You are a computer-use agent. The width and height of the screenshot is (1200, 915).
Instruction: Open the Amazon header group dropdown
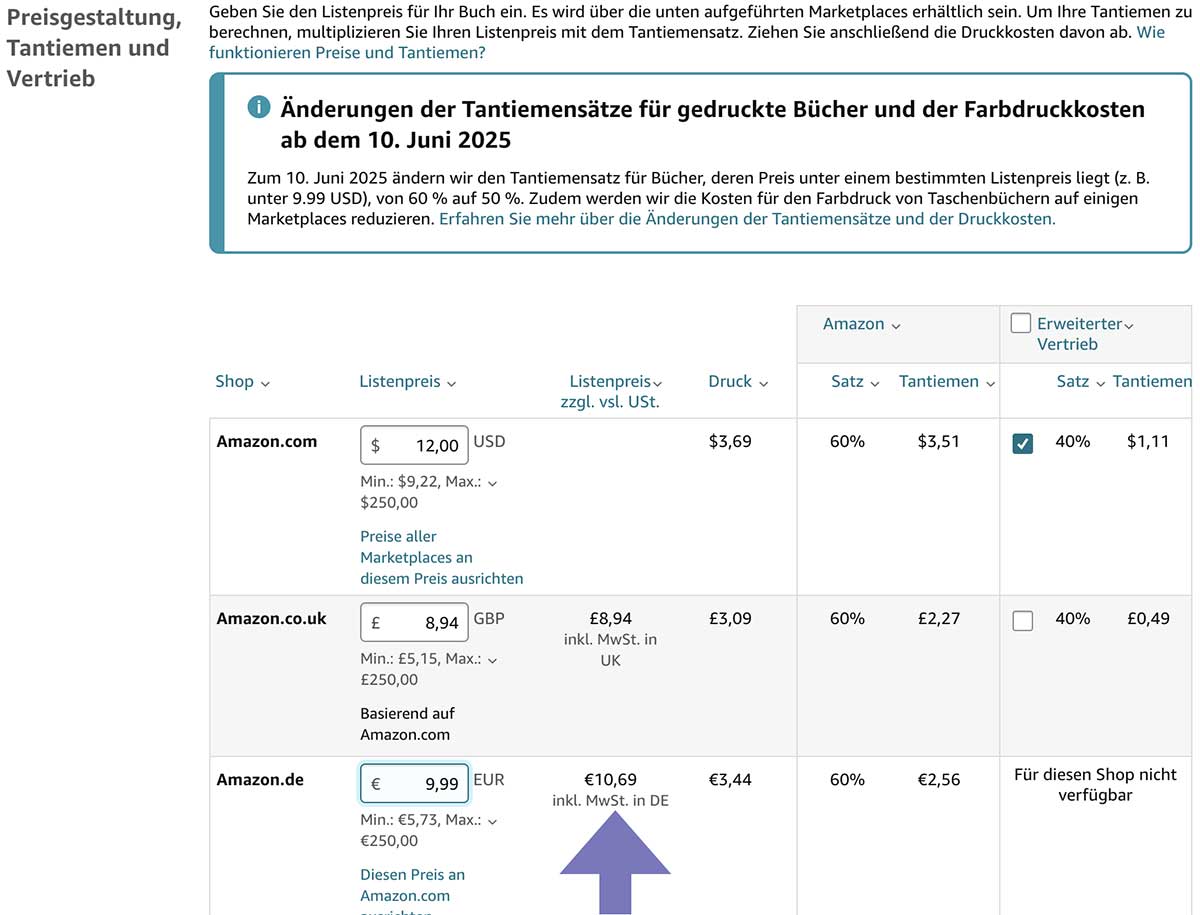coord(896,325)
